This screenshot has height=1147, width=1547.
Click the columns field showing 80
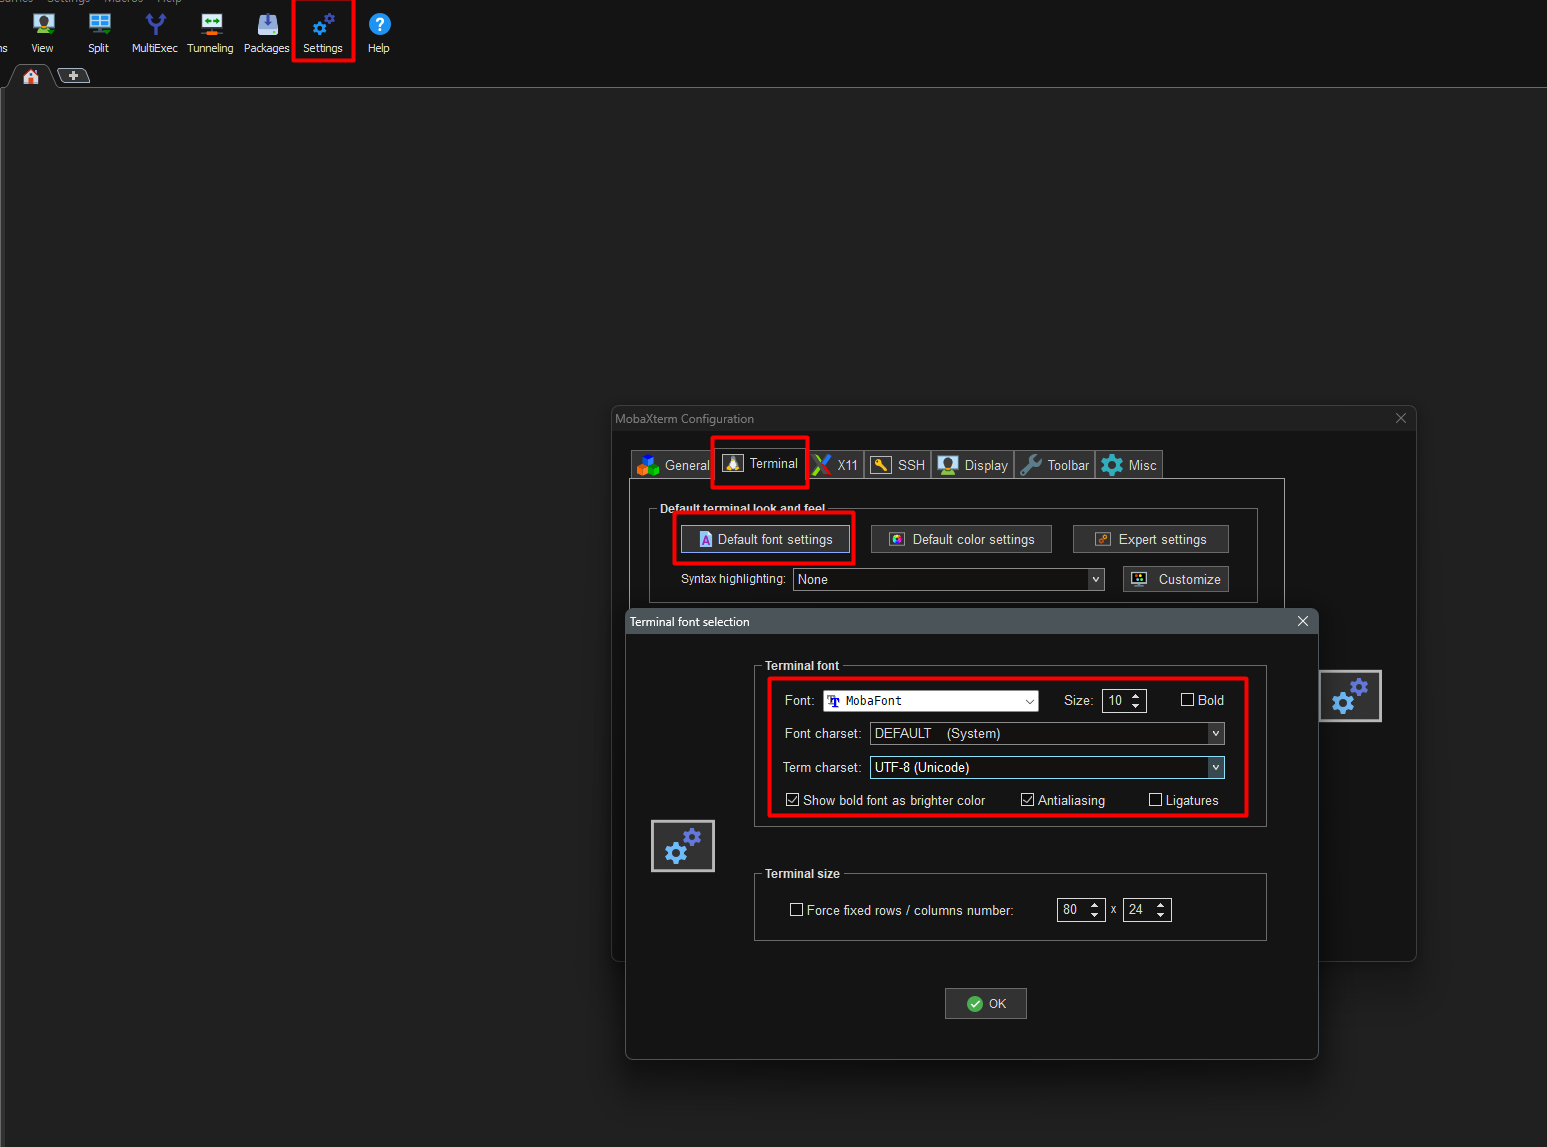pos(1071,910)
